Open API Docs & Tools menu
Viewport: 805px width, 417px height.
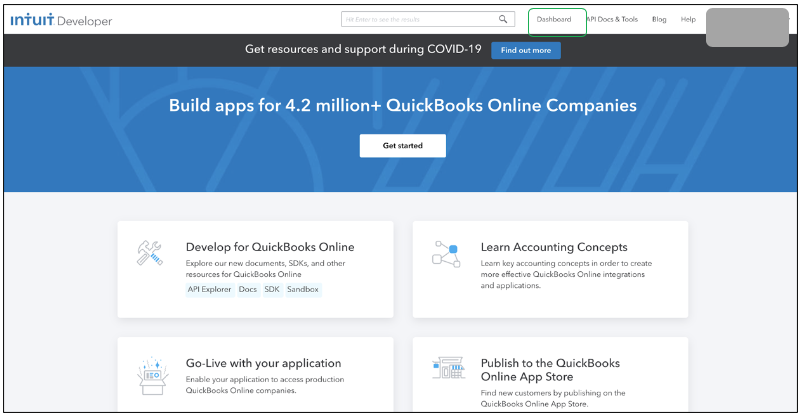pos(612,19)
